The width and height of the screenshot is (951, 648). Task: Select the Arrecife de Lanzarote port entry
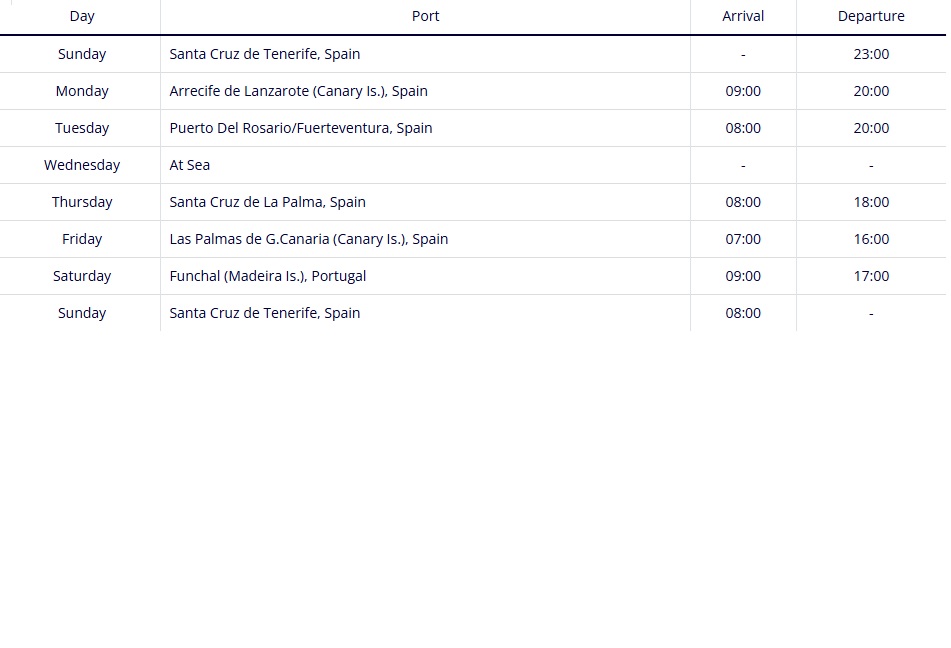[298, 91]
